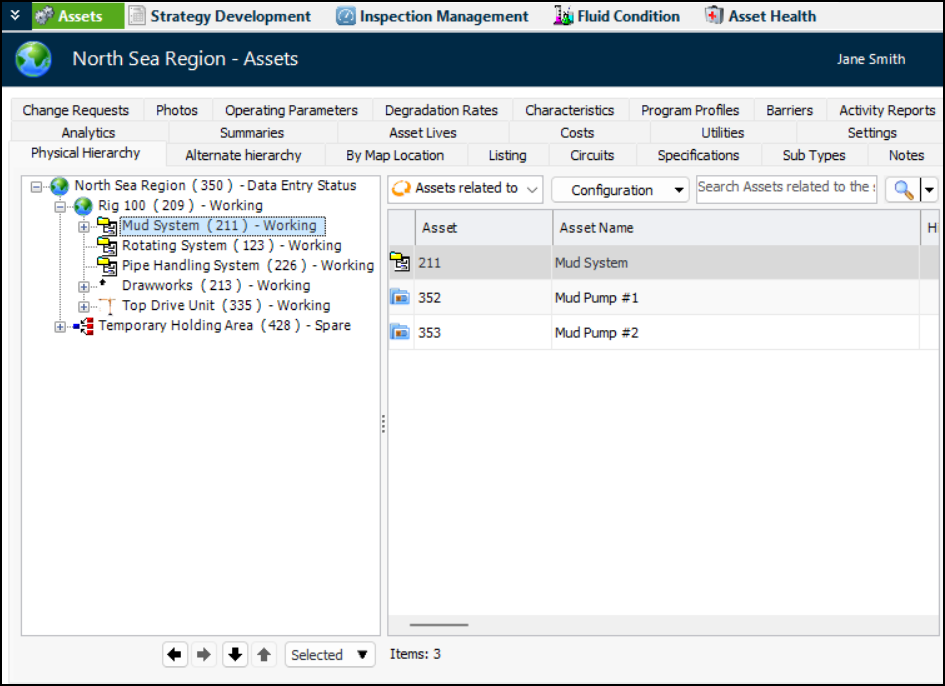Expand the Drawworks tree node
The image size is (945, 686).
pos(84,286)
